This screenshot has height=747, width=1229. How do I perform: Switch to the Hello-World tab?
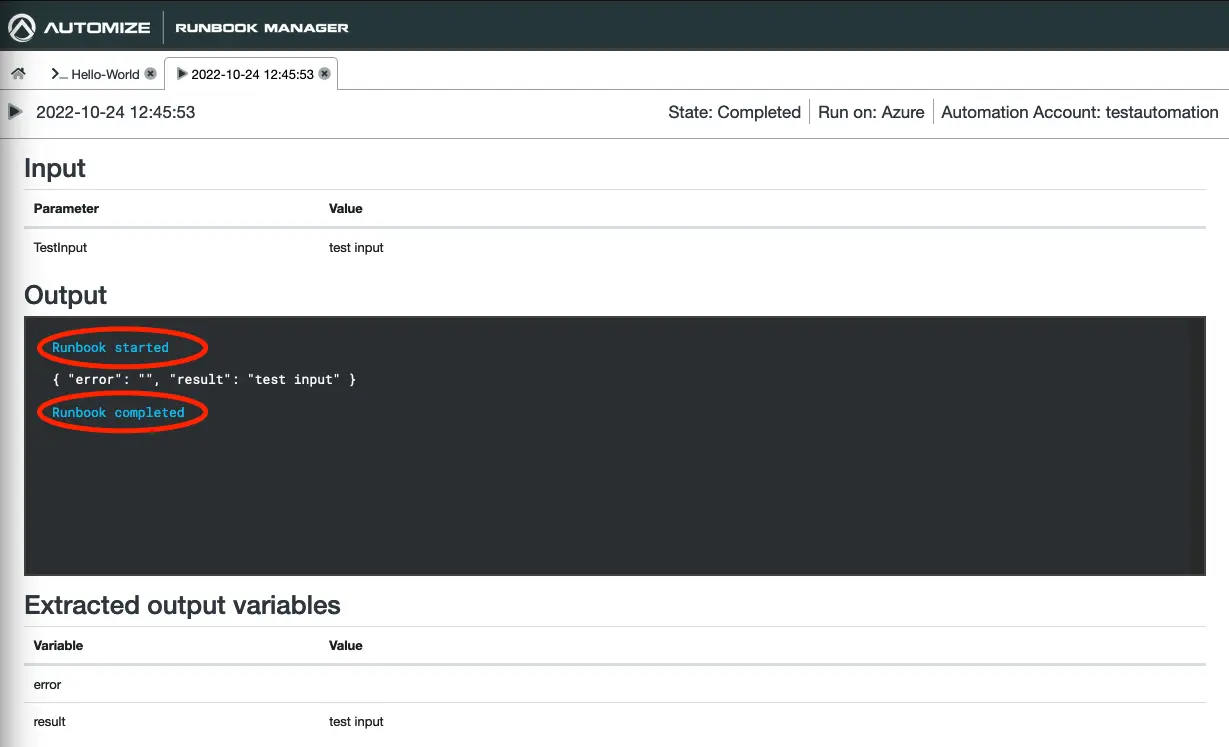pos(105,74)
